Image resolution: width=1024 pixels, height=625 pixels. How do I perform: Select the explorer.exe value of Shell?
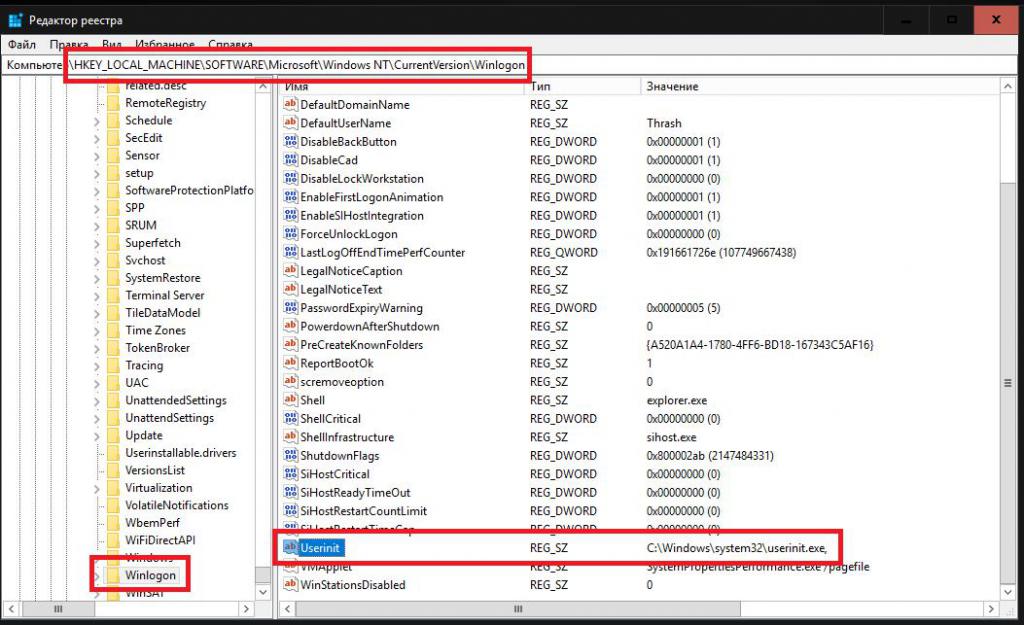pos(677,400)
